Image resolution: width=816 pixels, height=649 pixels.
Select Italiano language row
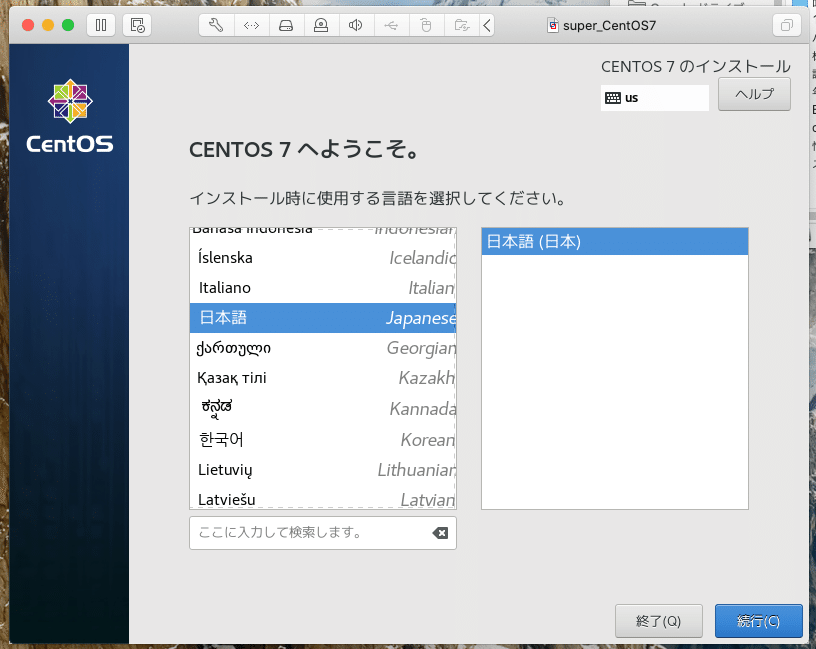click(x=323, y=288)
